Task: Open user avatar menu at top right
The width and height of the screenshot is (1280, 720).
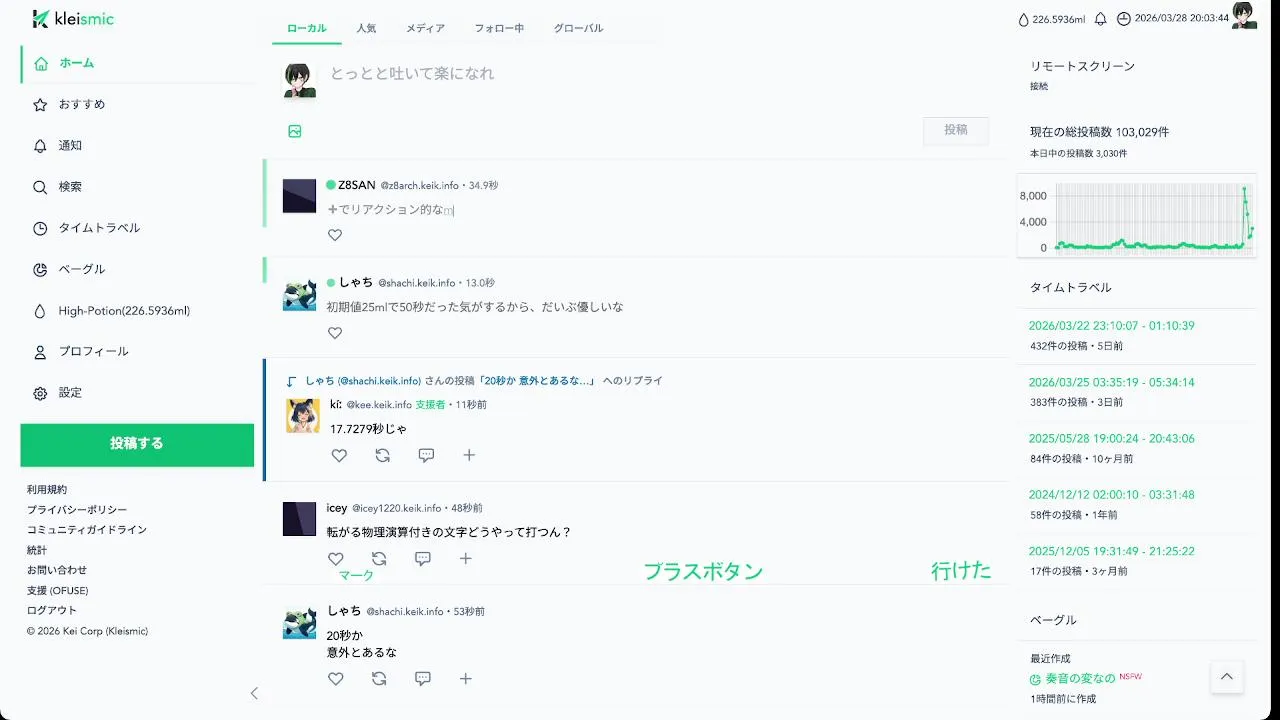Action: click(1244, 15)
